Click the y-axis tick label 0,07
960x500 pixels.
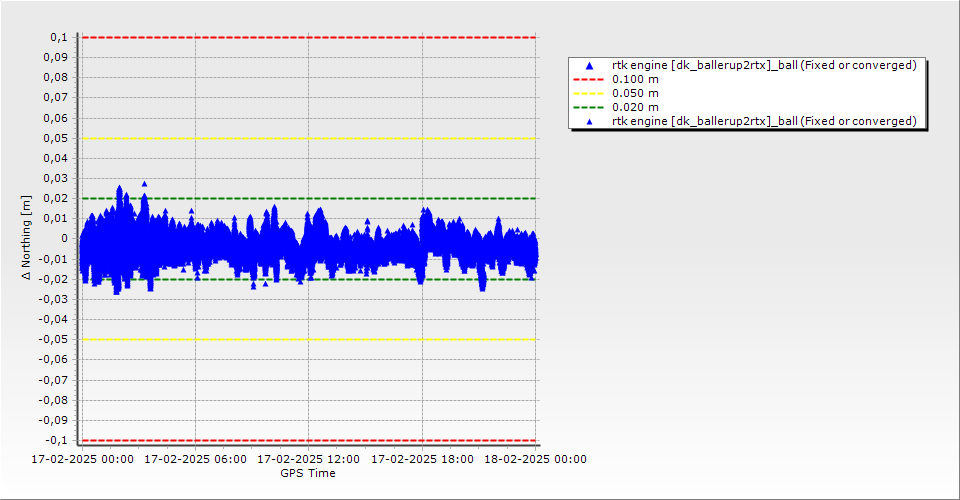pos(56,98)
